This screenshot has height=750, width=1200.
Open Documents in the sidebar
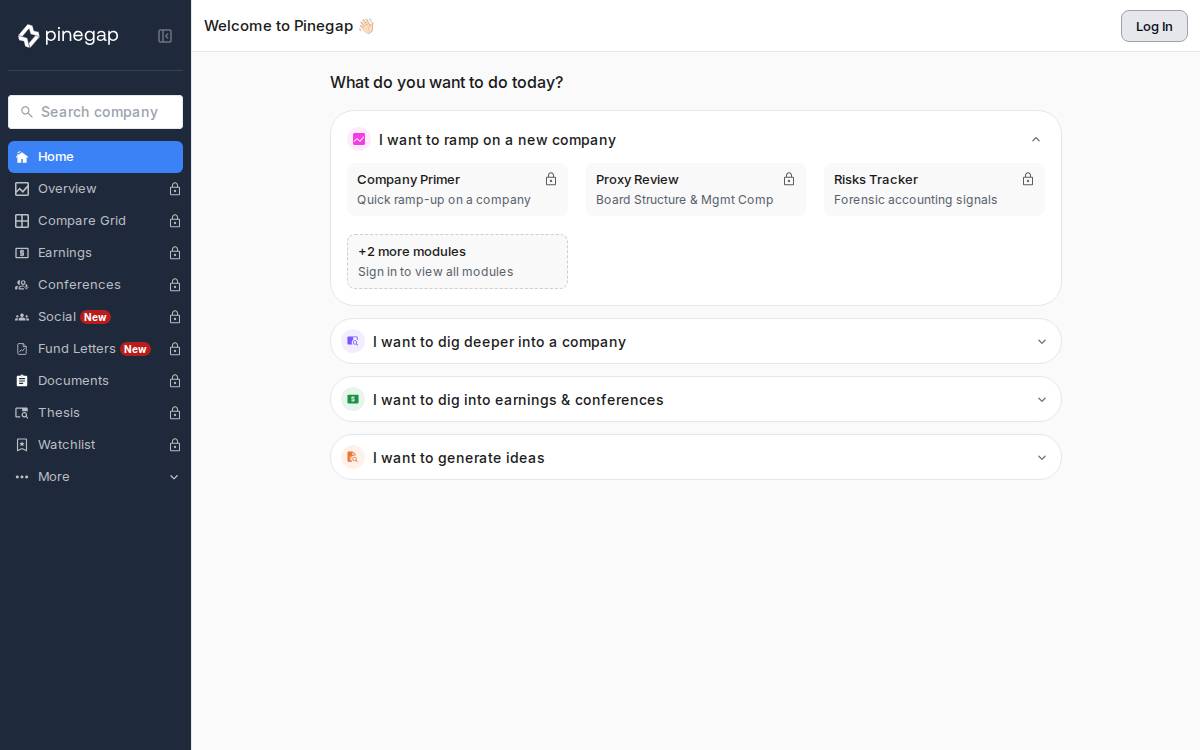tap(95, 381)
